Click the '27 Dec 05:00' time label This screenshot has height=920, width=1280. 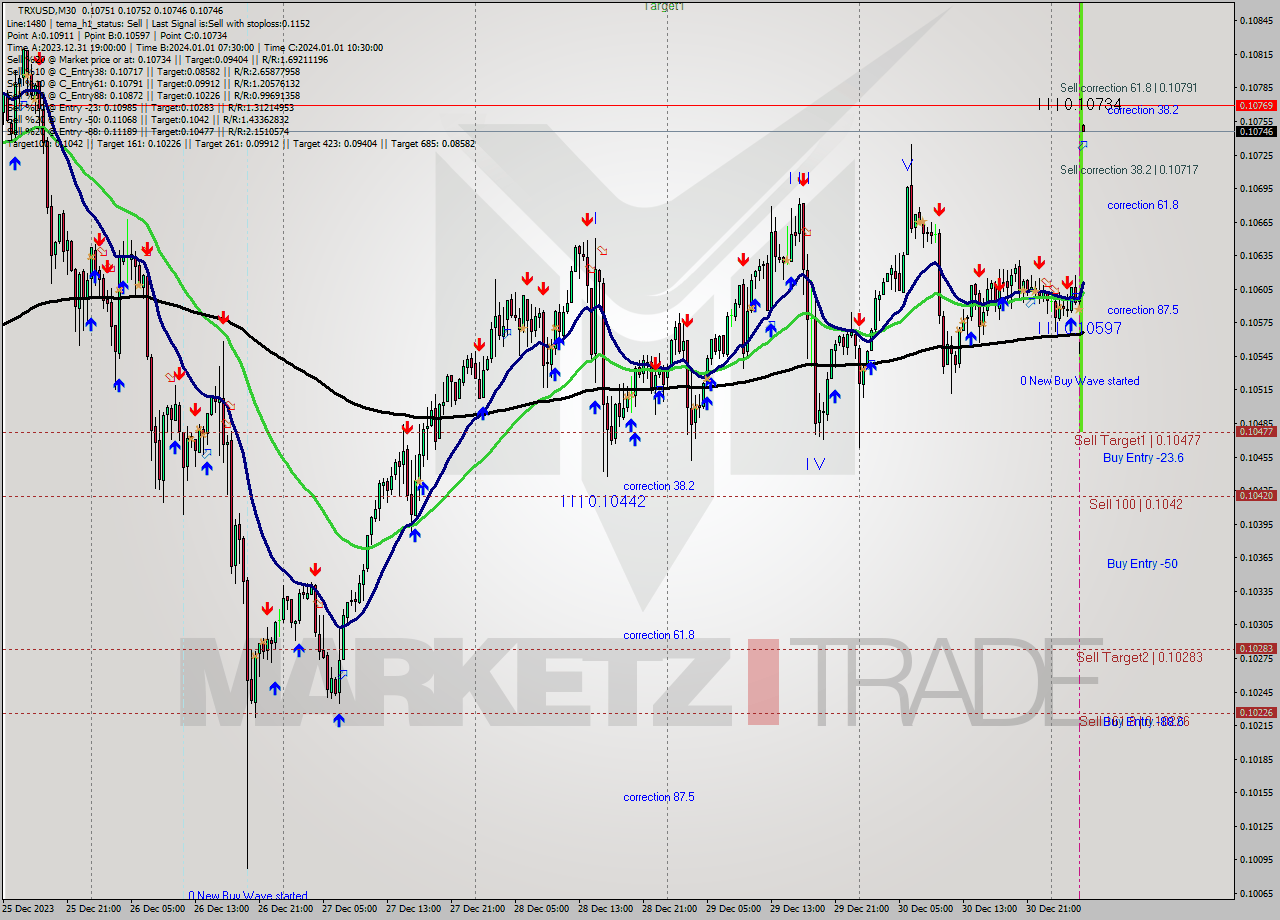[350, 909]
